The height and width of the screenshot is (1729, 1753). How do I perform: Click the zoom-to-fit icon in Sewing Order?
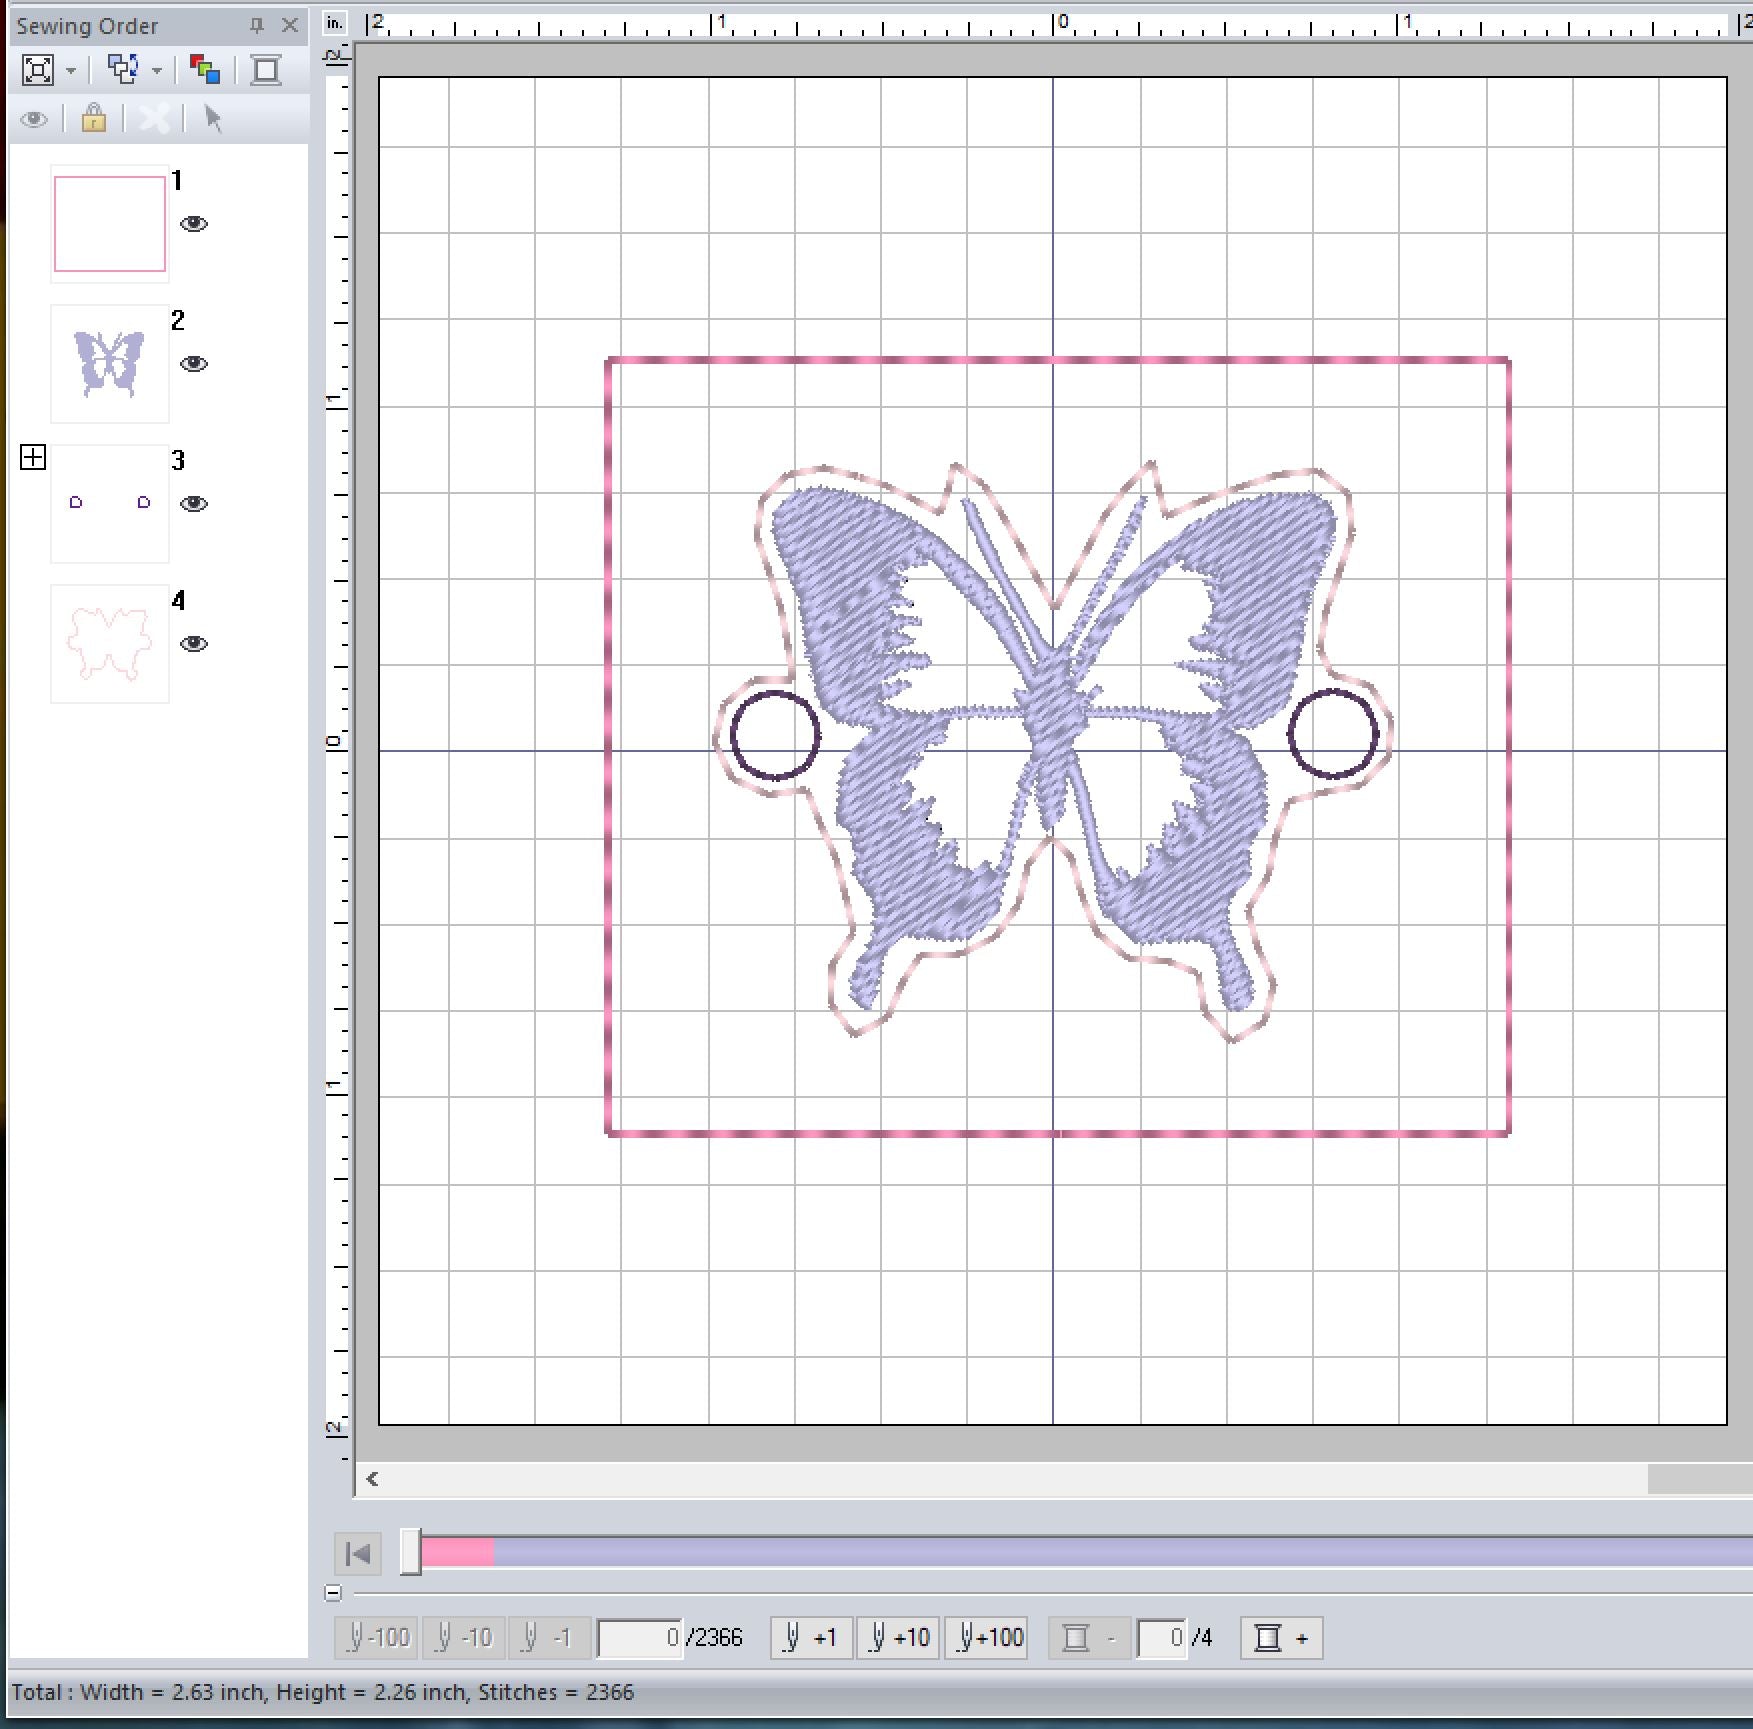pyautogui.click(x=38, y=70)
